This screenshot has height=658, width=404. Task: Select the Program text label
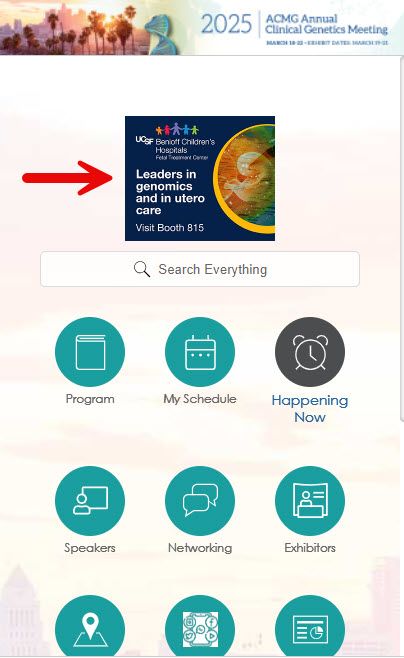(90, 399)
